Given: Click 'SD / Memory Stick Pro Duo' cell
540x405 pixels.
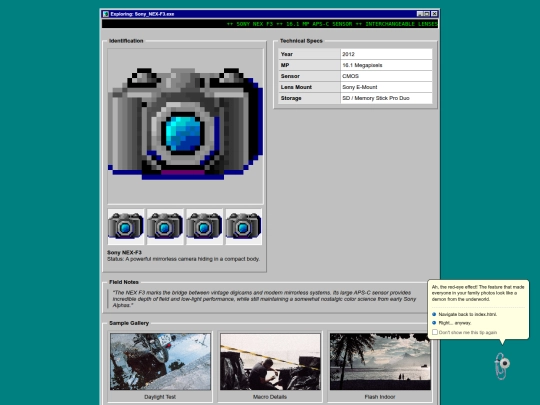Looking at the screenshot, I should 386,98.
